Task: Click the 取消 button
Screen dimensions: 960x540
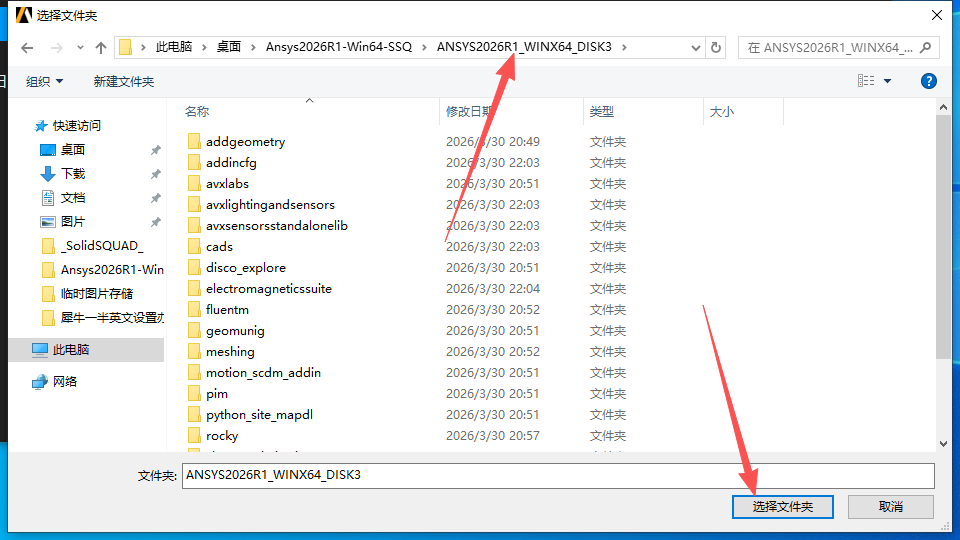Action: [x=890, y=506]
